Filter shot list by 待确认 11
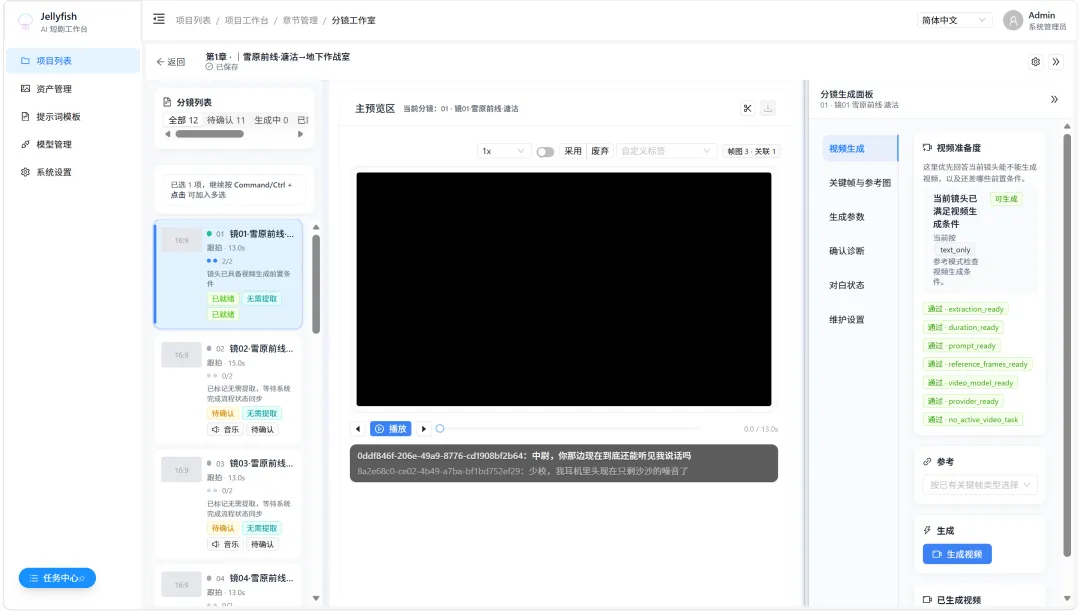This screenshot has width=1080, height=612. coord(226,120)
